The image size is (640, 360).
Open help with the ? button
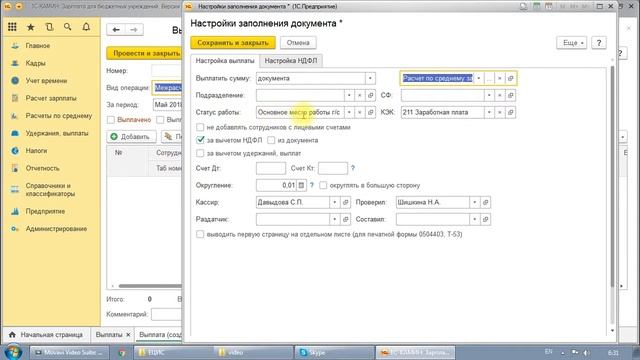coord(599,42)
